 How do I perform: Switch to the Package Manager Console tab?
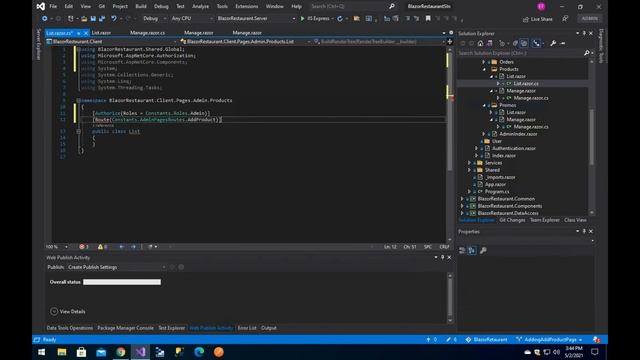(x=125, y=328)
